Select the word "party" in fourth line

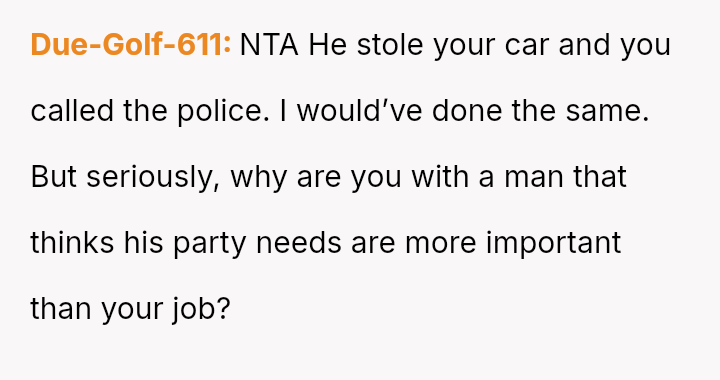pos(210,243)
